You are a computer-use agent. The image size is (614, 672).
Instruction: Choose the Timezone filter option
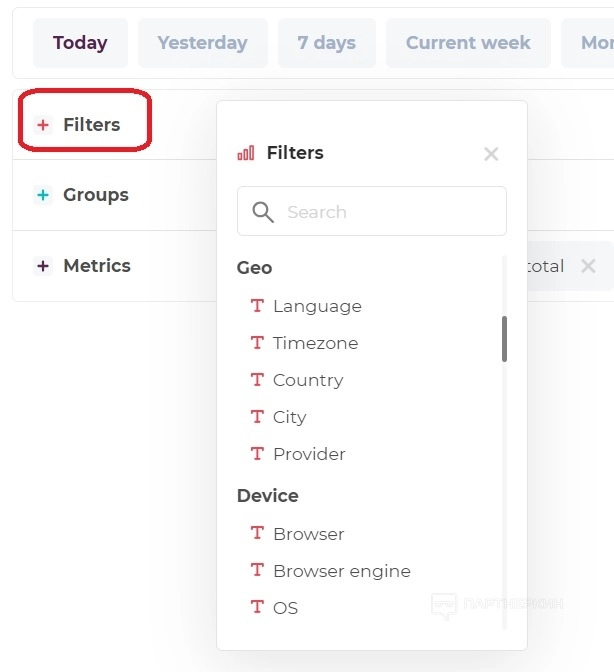click(315, 343)
